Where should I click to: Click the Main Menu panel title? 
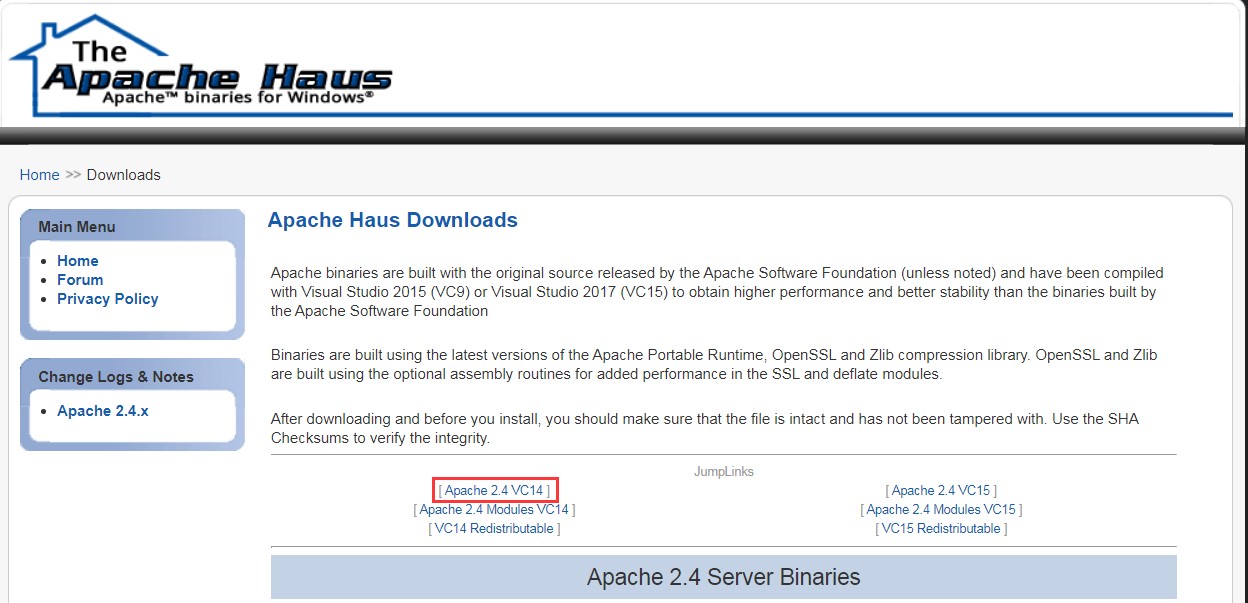pos(77,227)
